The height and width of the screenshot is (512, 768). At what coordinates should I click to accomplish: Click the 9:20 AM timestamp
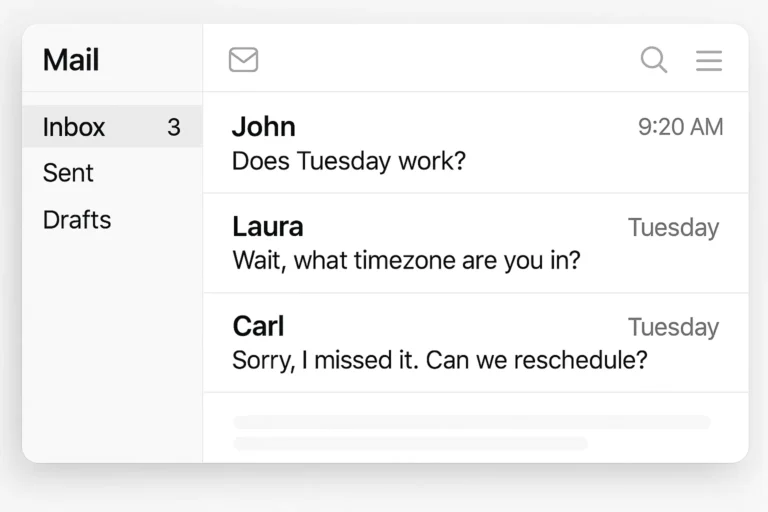pyautogui.click(x=680, y=127)
